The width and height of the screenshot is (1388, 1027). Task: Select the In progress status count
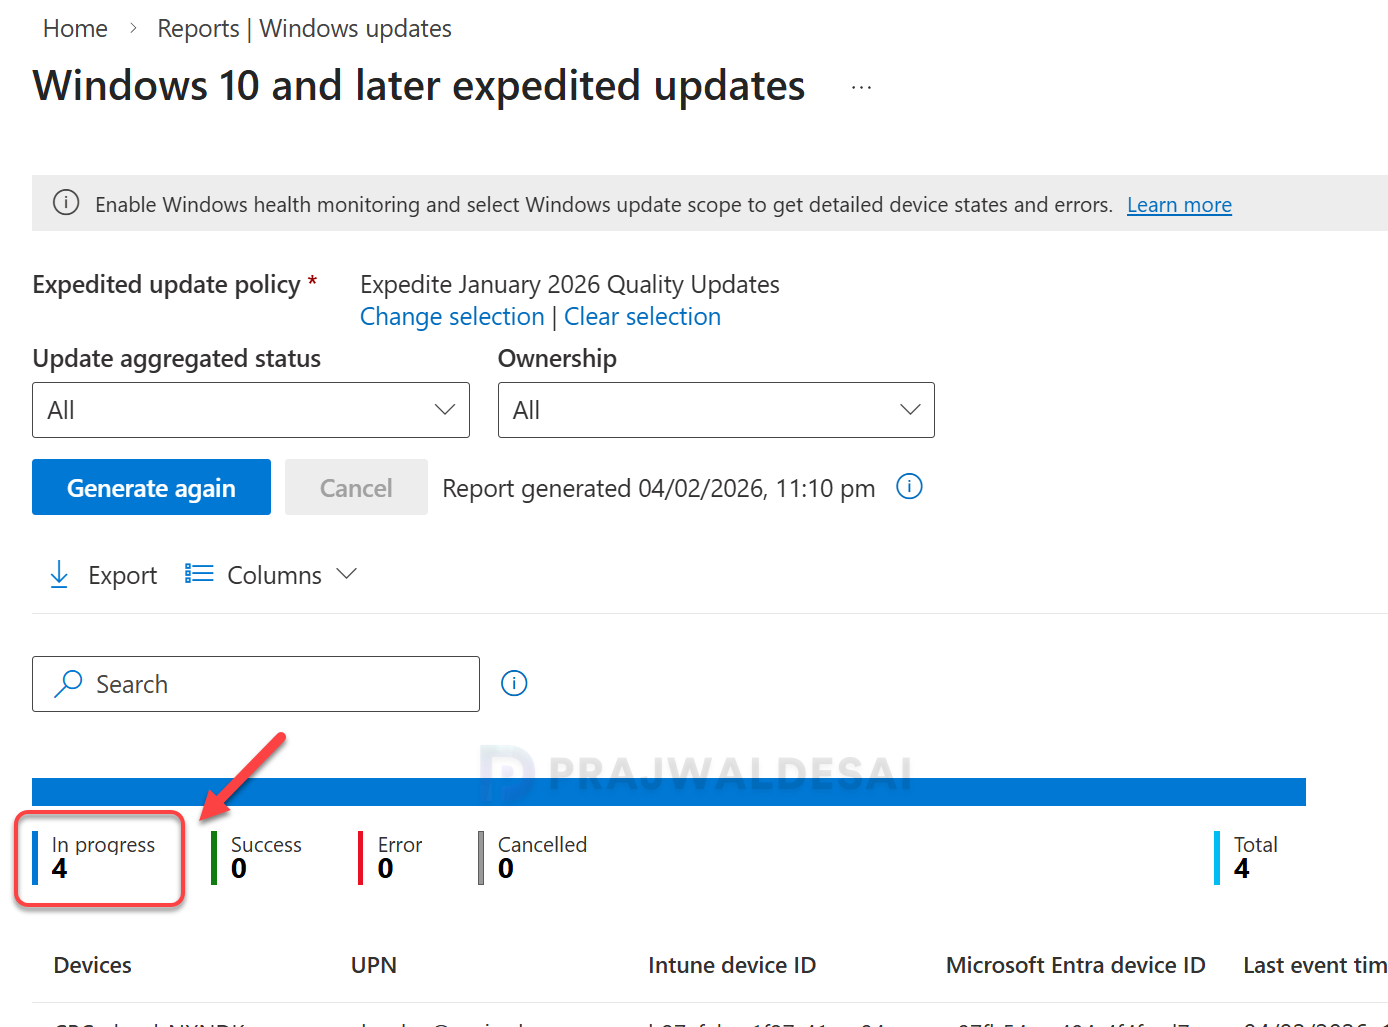click(94, 858)
